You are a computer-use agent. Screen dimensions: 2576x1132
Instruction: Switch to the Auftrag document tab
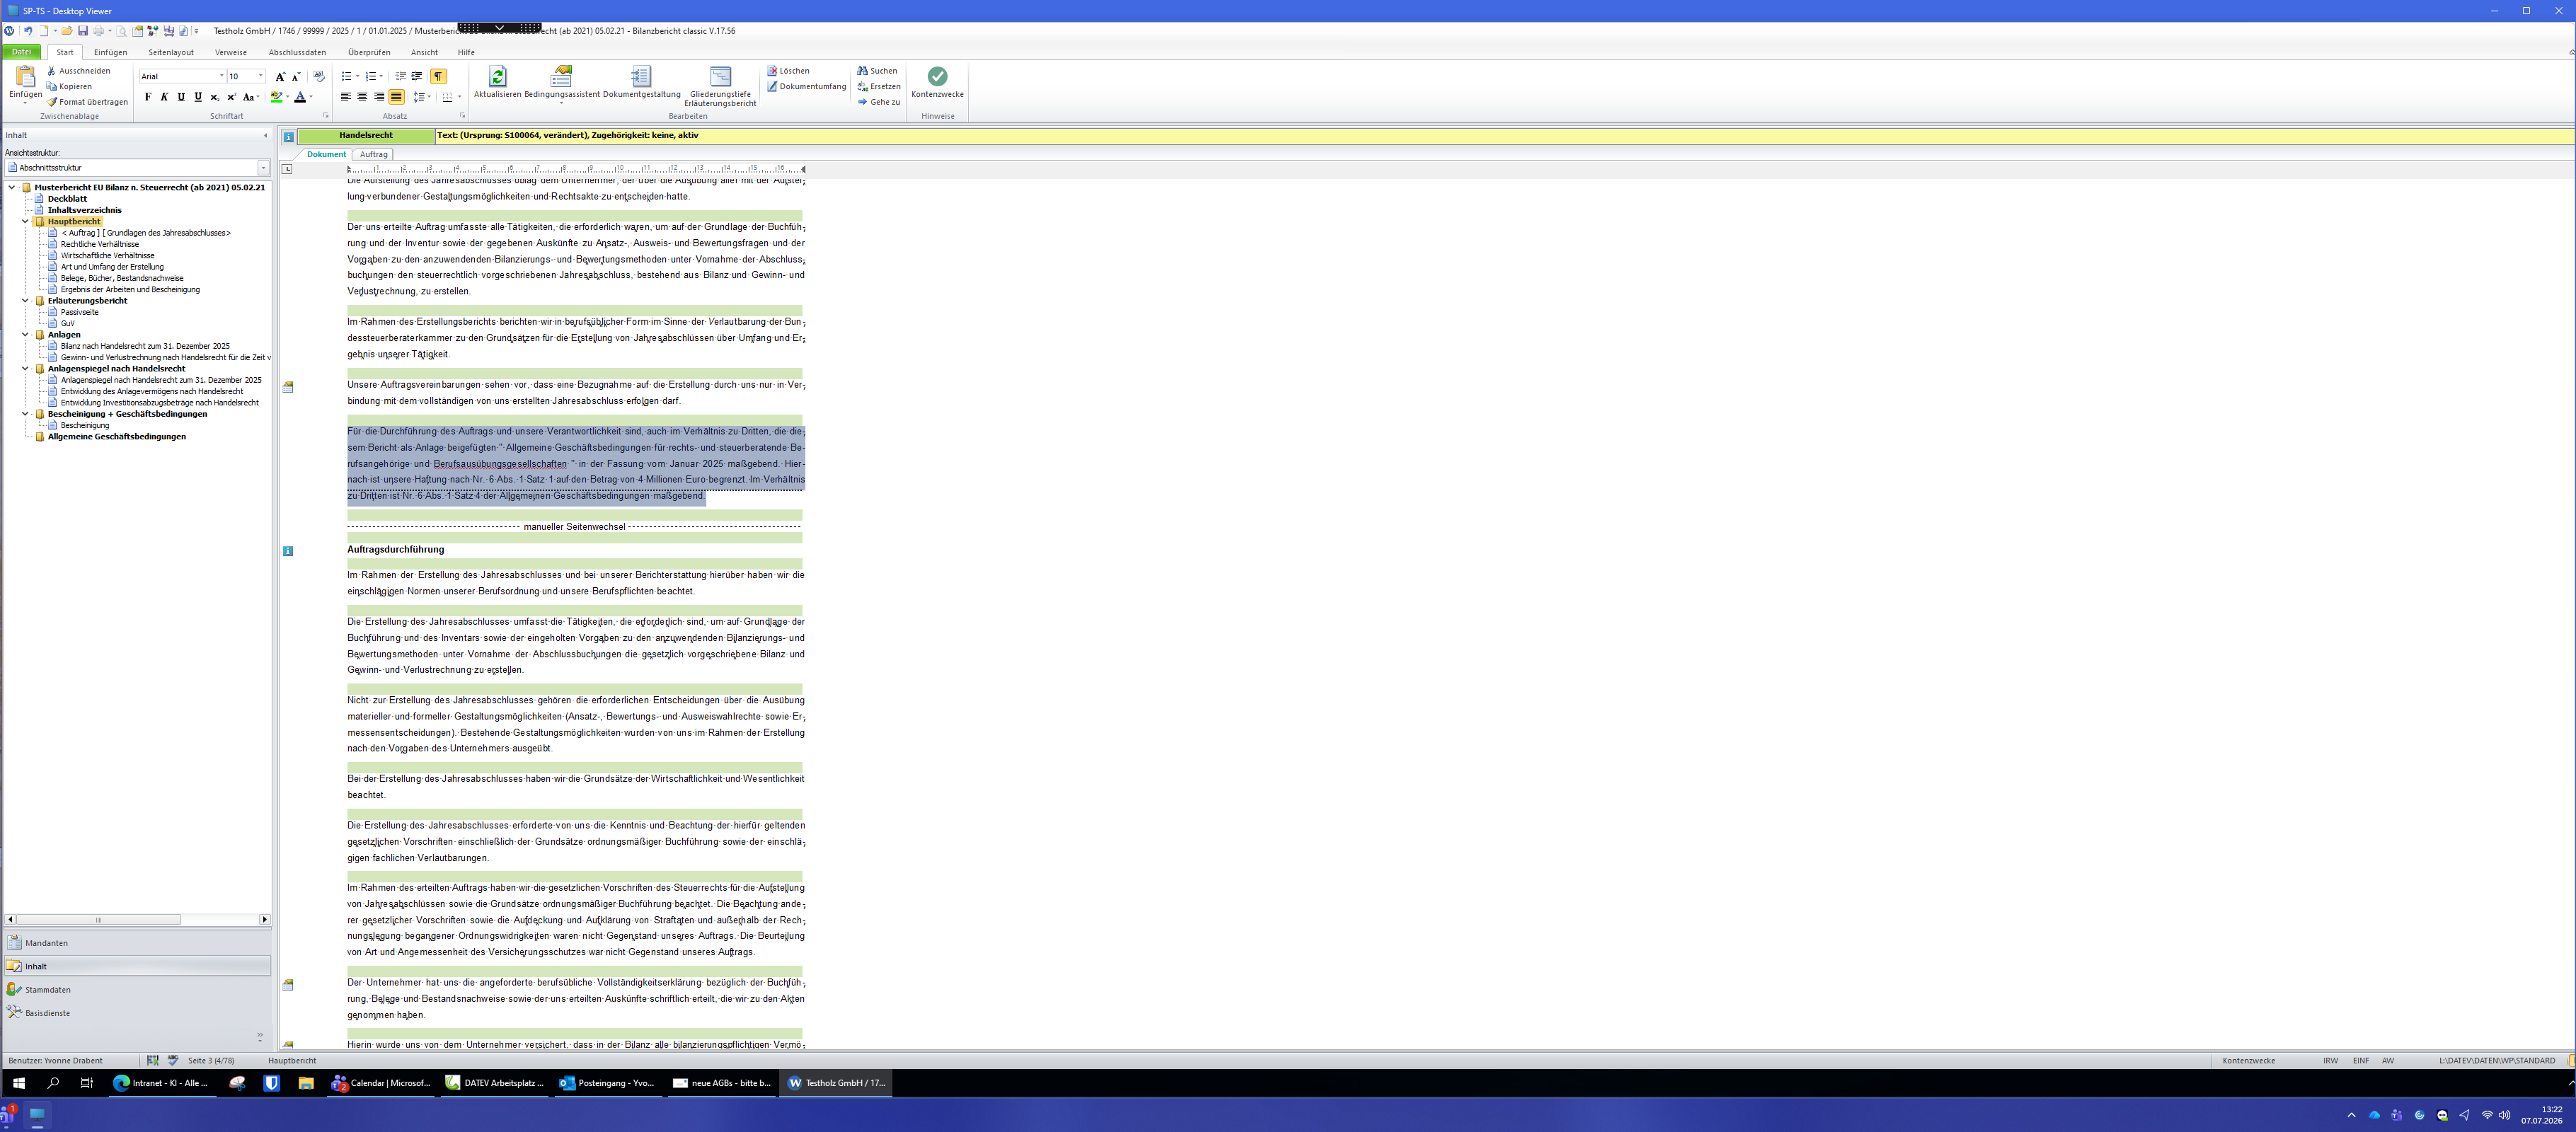(374, 155)
